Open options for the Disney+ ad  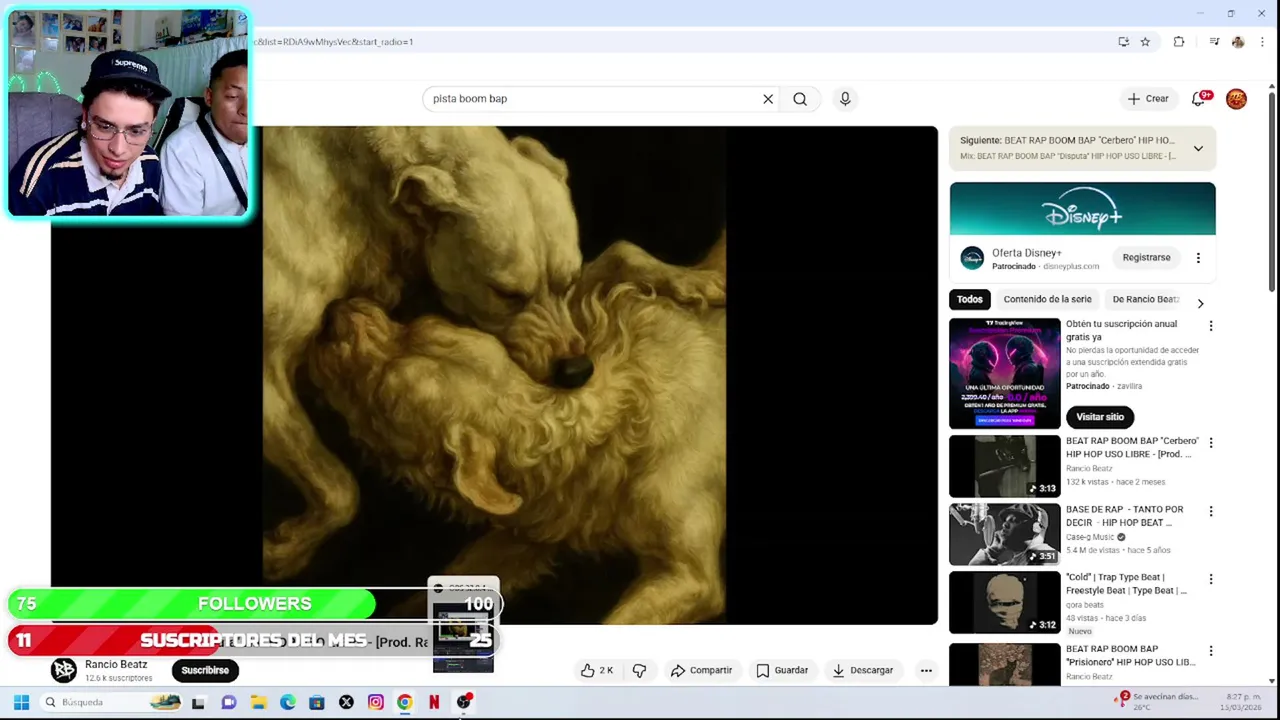click(1198, 258)
